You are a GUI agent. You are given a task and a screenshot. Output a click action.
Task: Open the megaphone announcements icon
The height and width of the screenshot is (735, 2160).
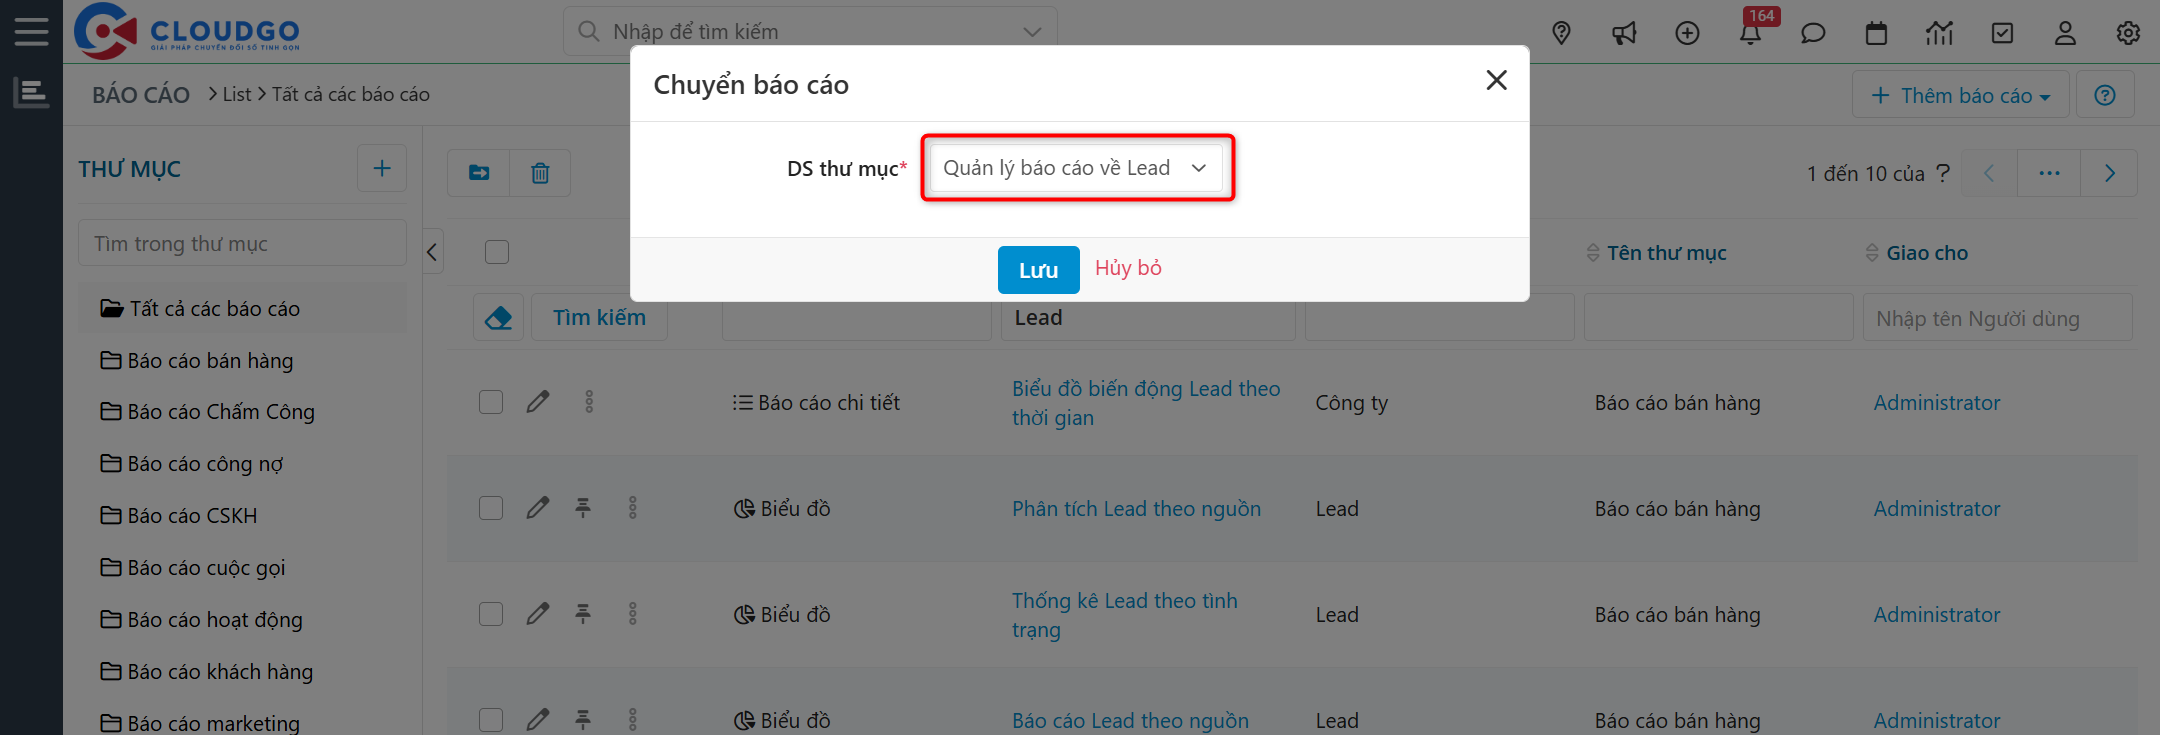(x=1624, y=34)
